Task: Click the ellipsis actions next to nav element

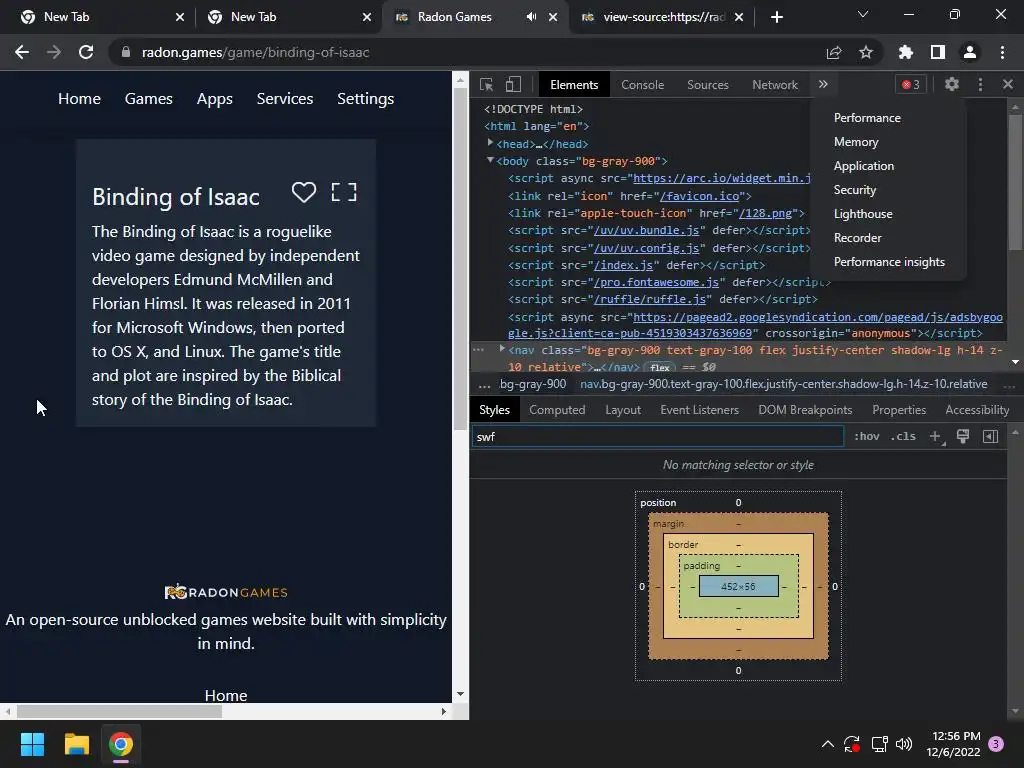Action: coord(478,350)
